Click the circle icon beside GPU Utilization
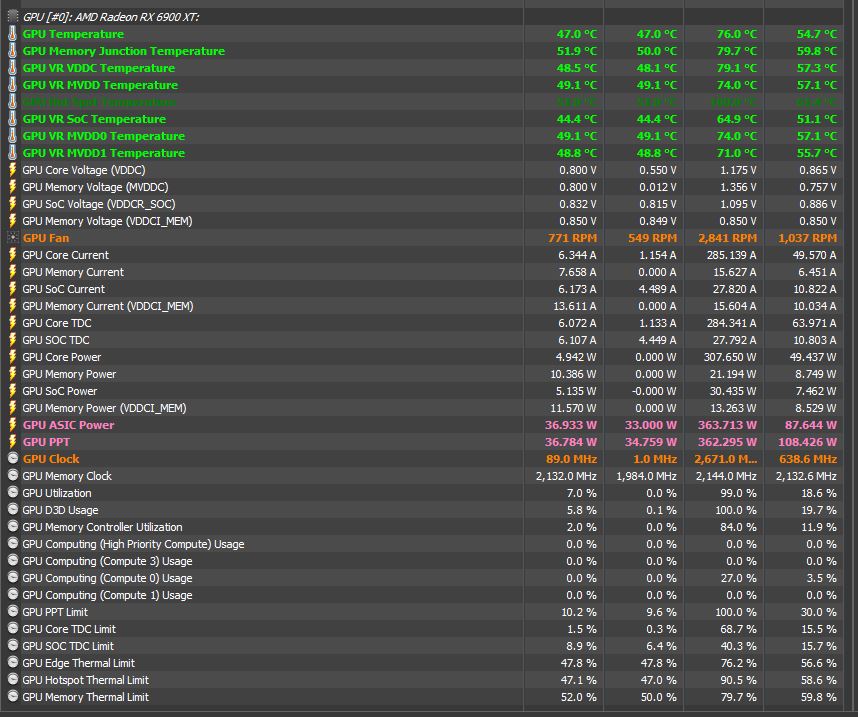 click(x=13, y=492)
